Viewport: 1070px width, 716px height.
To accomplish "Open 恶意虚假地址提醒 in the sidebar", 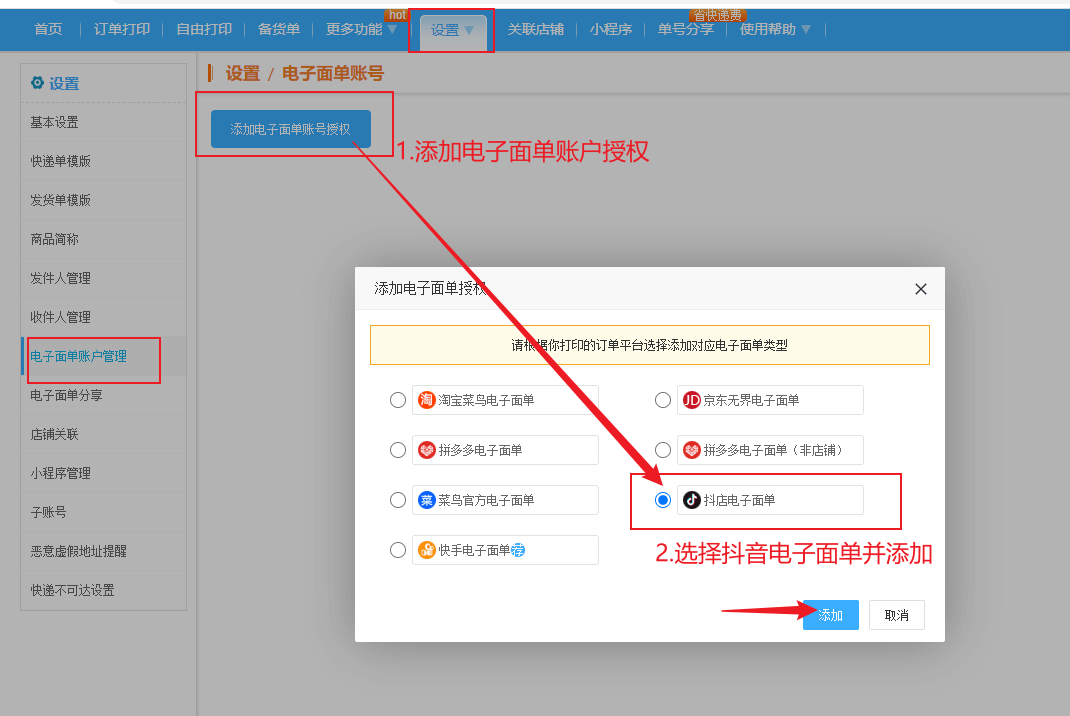I will coord(104,551).
